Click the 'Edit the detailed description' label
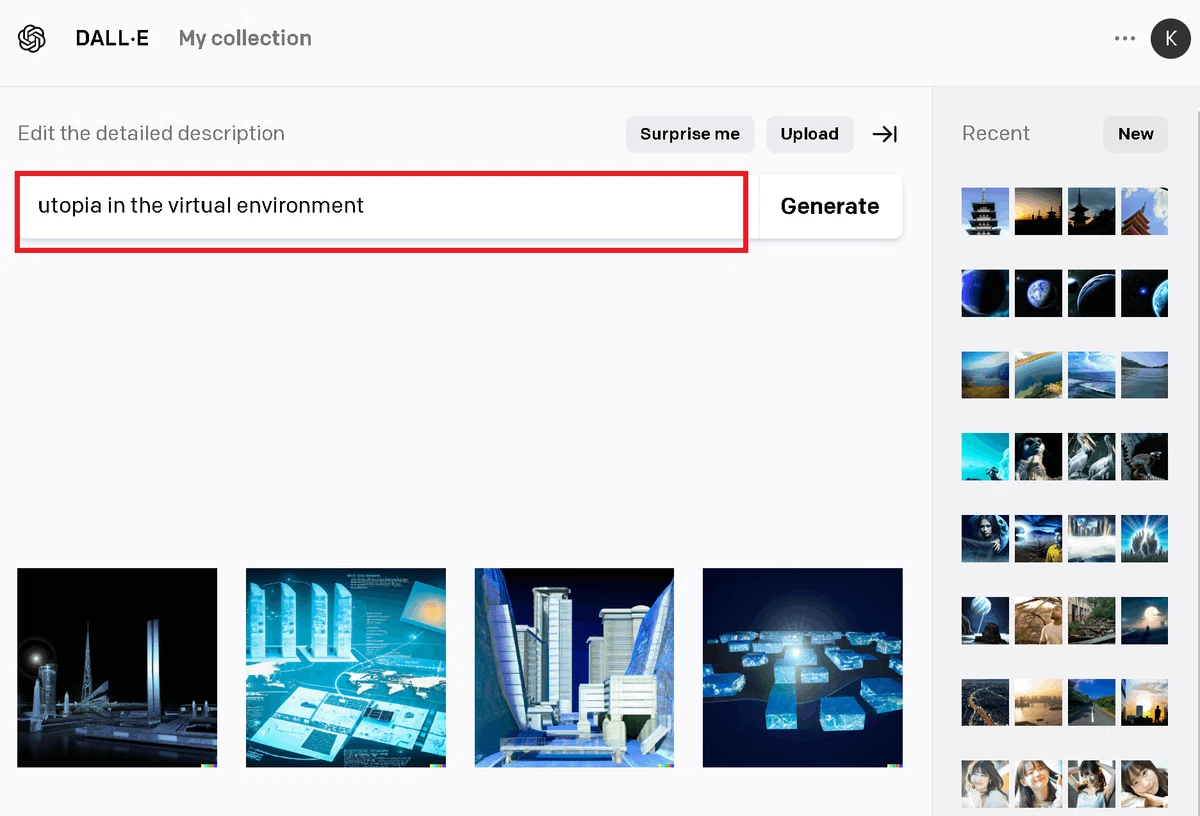Screen dimensions: 1200x816 (151, 134)
